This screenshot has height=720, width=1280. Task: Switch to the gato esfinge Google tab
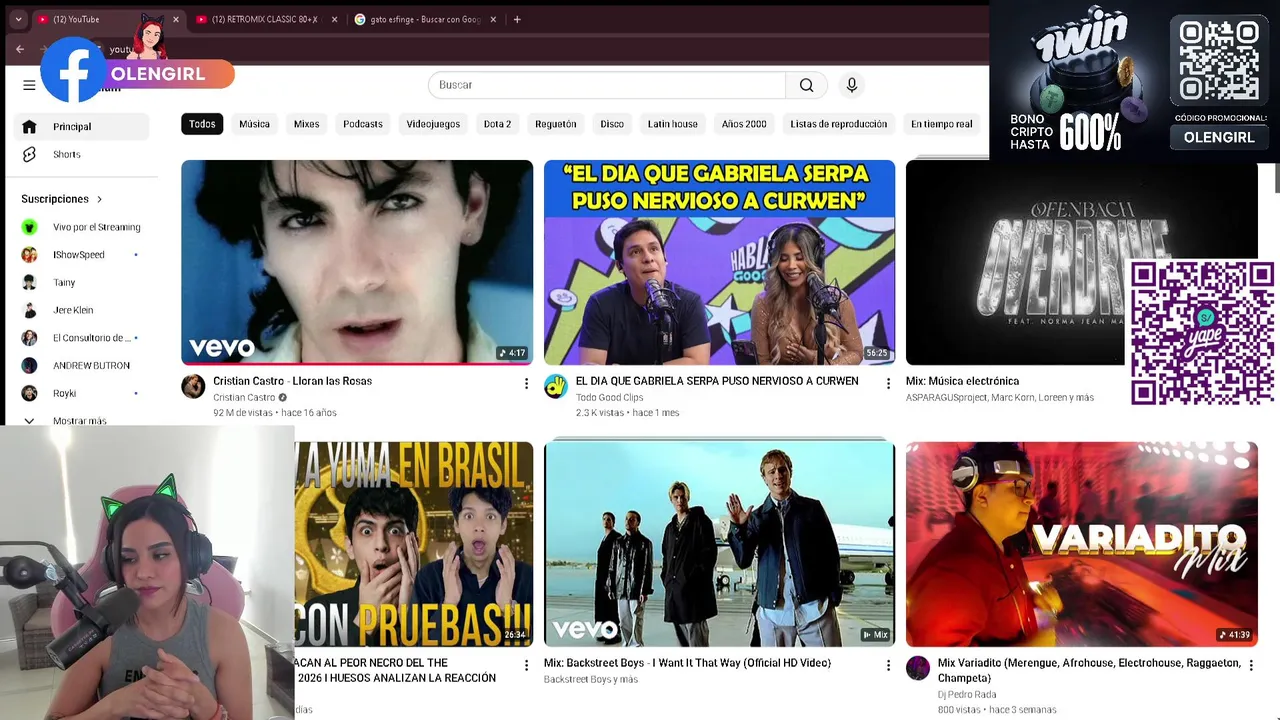click(426, 19)
